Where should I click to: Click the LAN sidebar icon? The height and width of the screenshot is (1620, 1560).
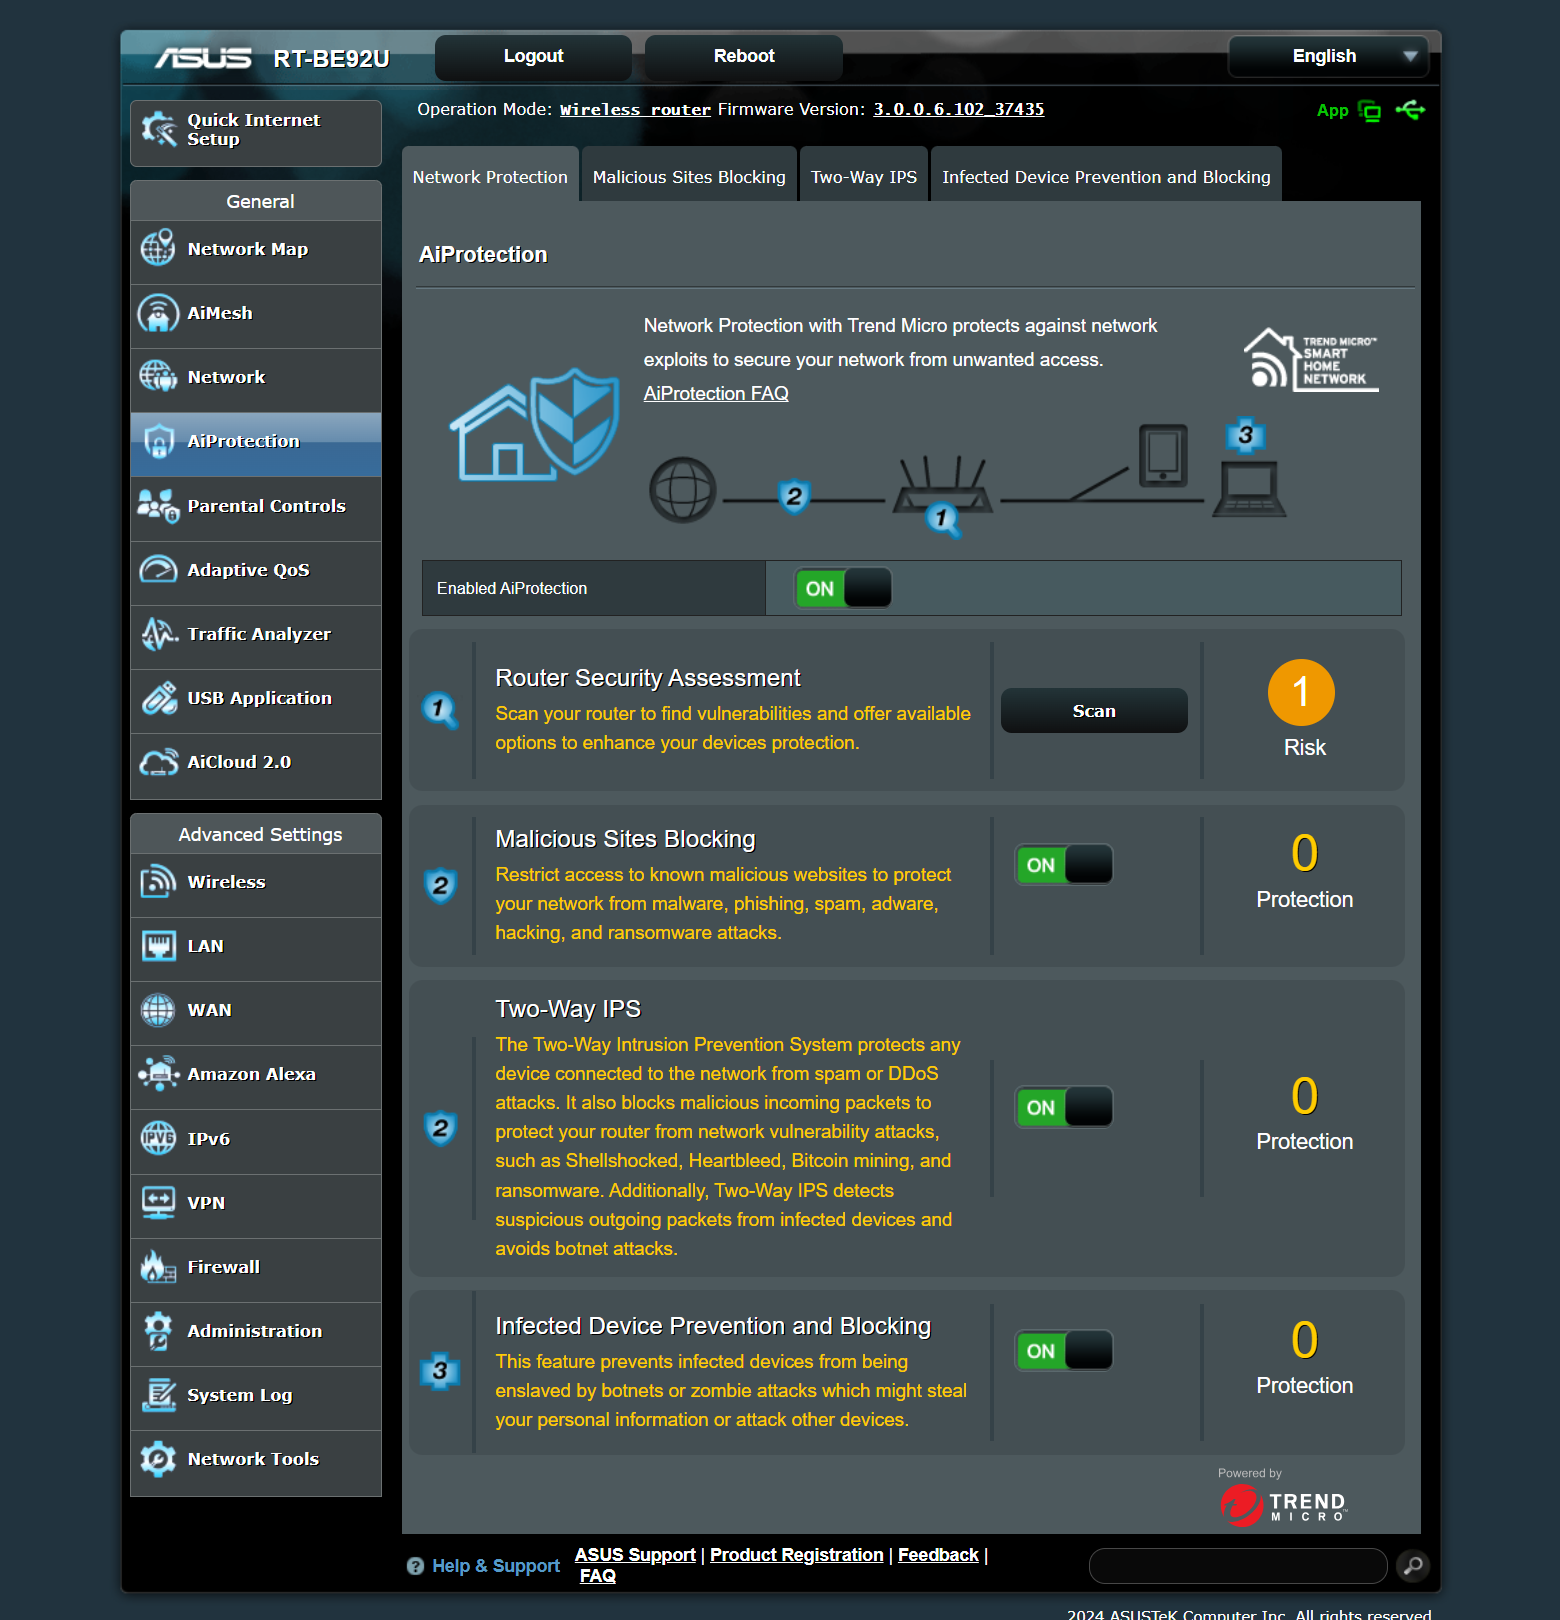[158, 945]
